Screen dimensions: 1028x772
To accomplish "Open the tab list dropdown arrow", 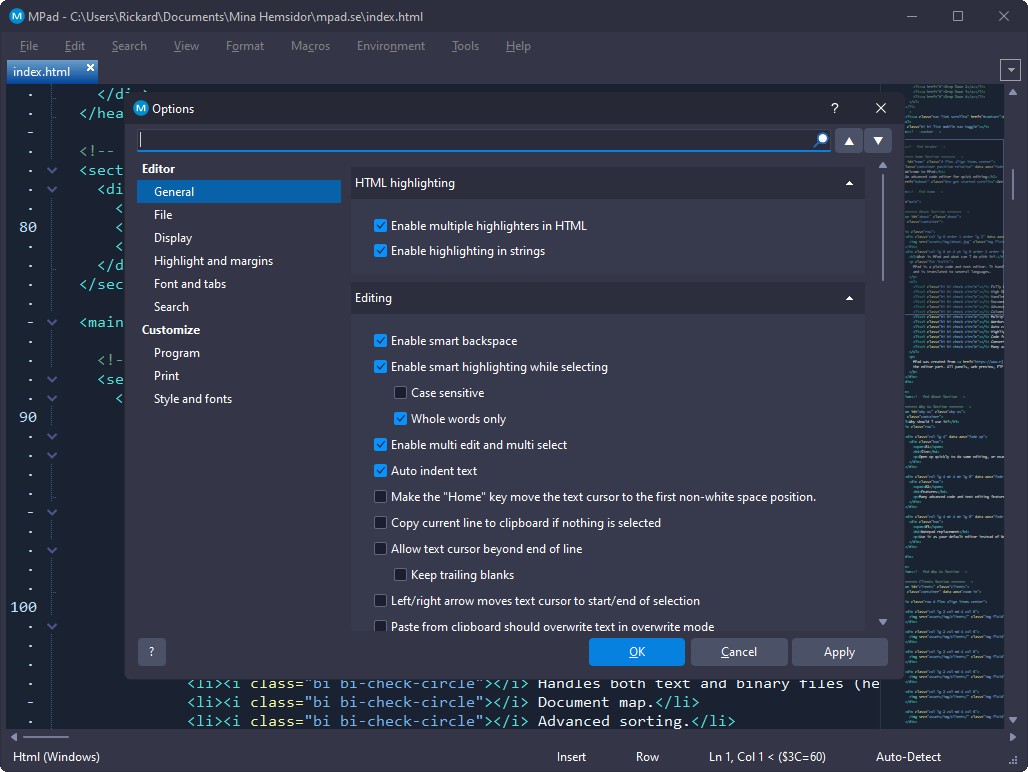I will (1011, 71).
